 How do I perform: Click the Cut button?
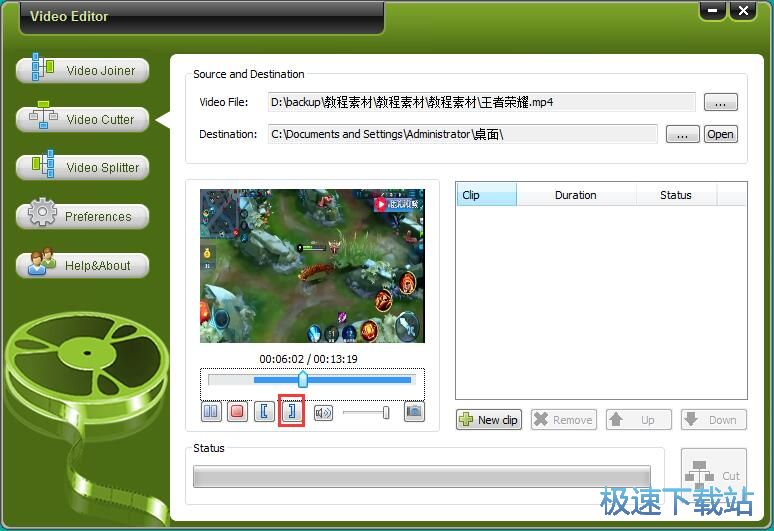[714, 474]
